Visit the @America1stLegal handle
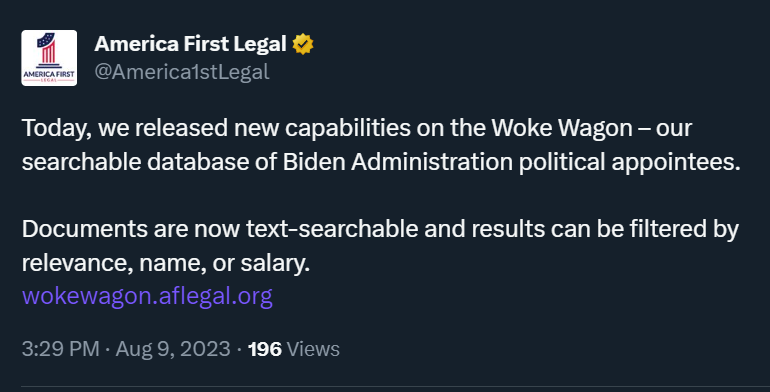Viewport: 770px width, 392px height. [x=182, y=72]
